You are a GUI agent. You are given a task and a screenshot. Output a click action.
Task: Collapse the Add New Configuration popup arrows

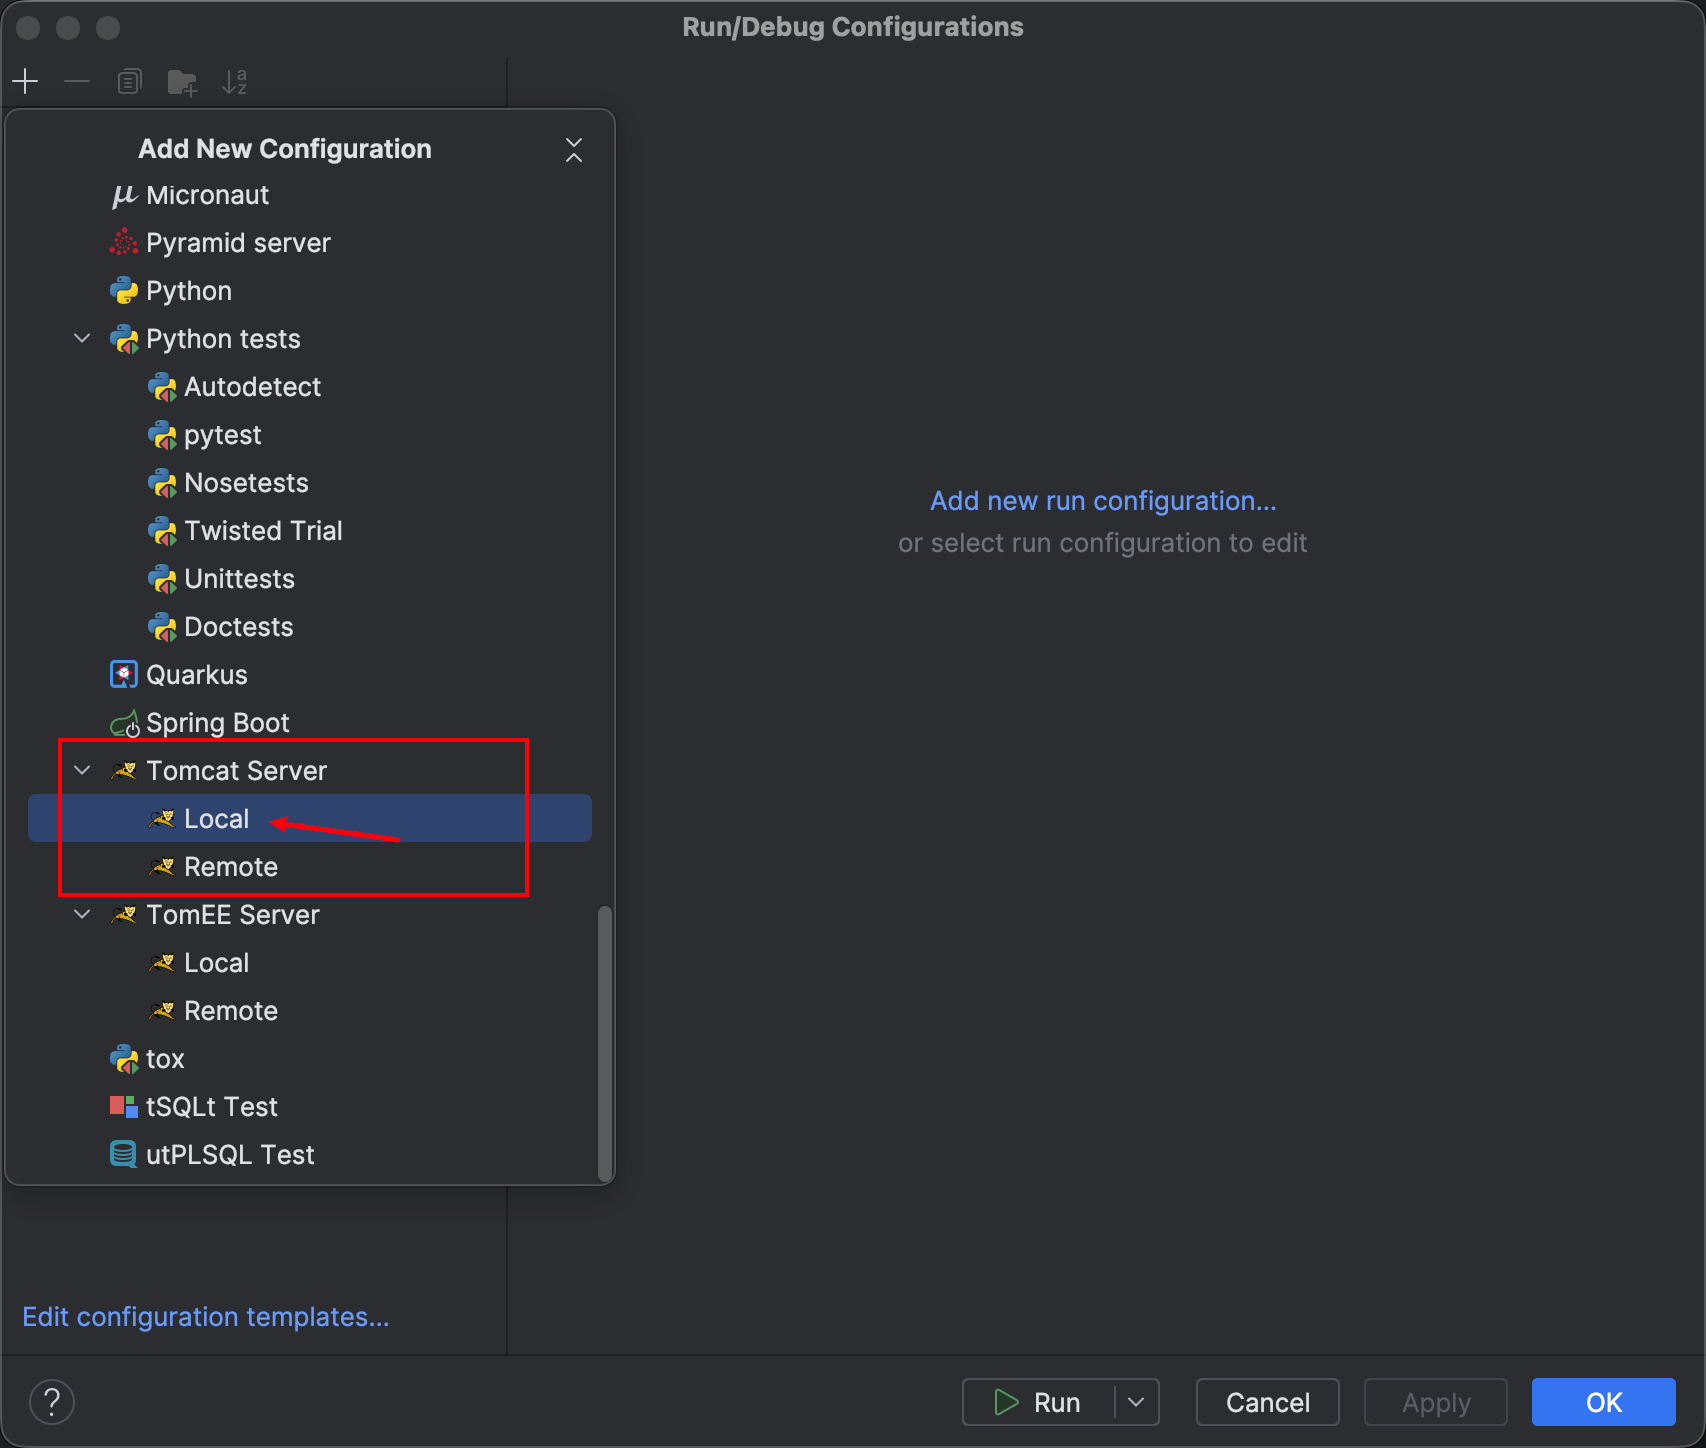click(574, 150)
